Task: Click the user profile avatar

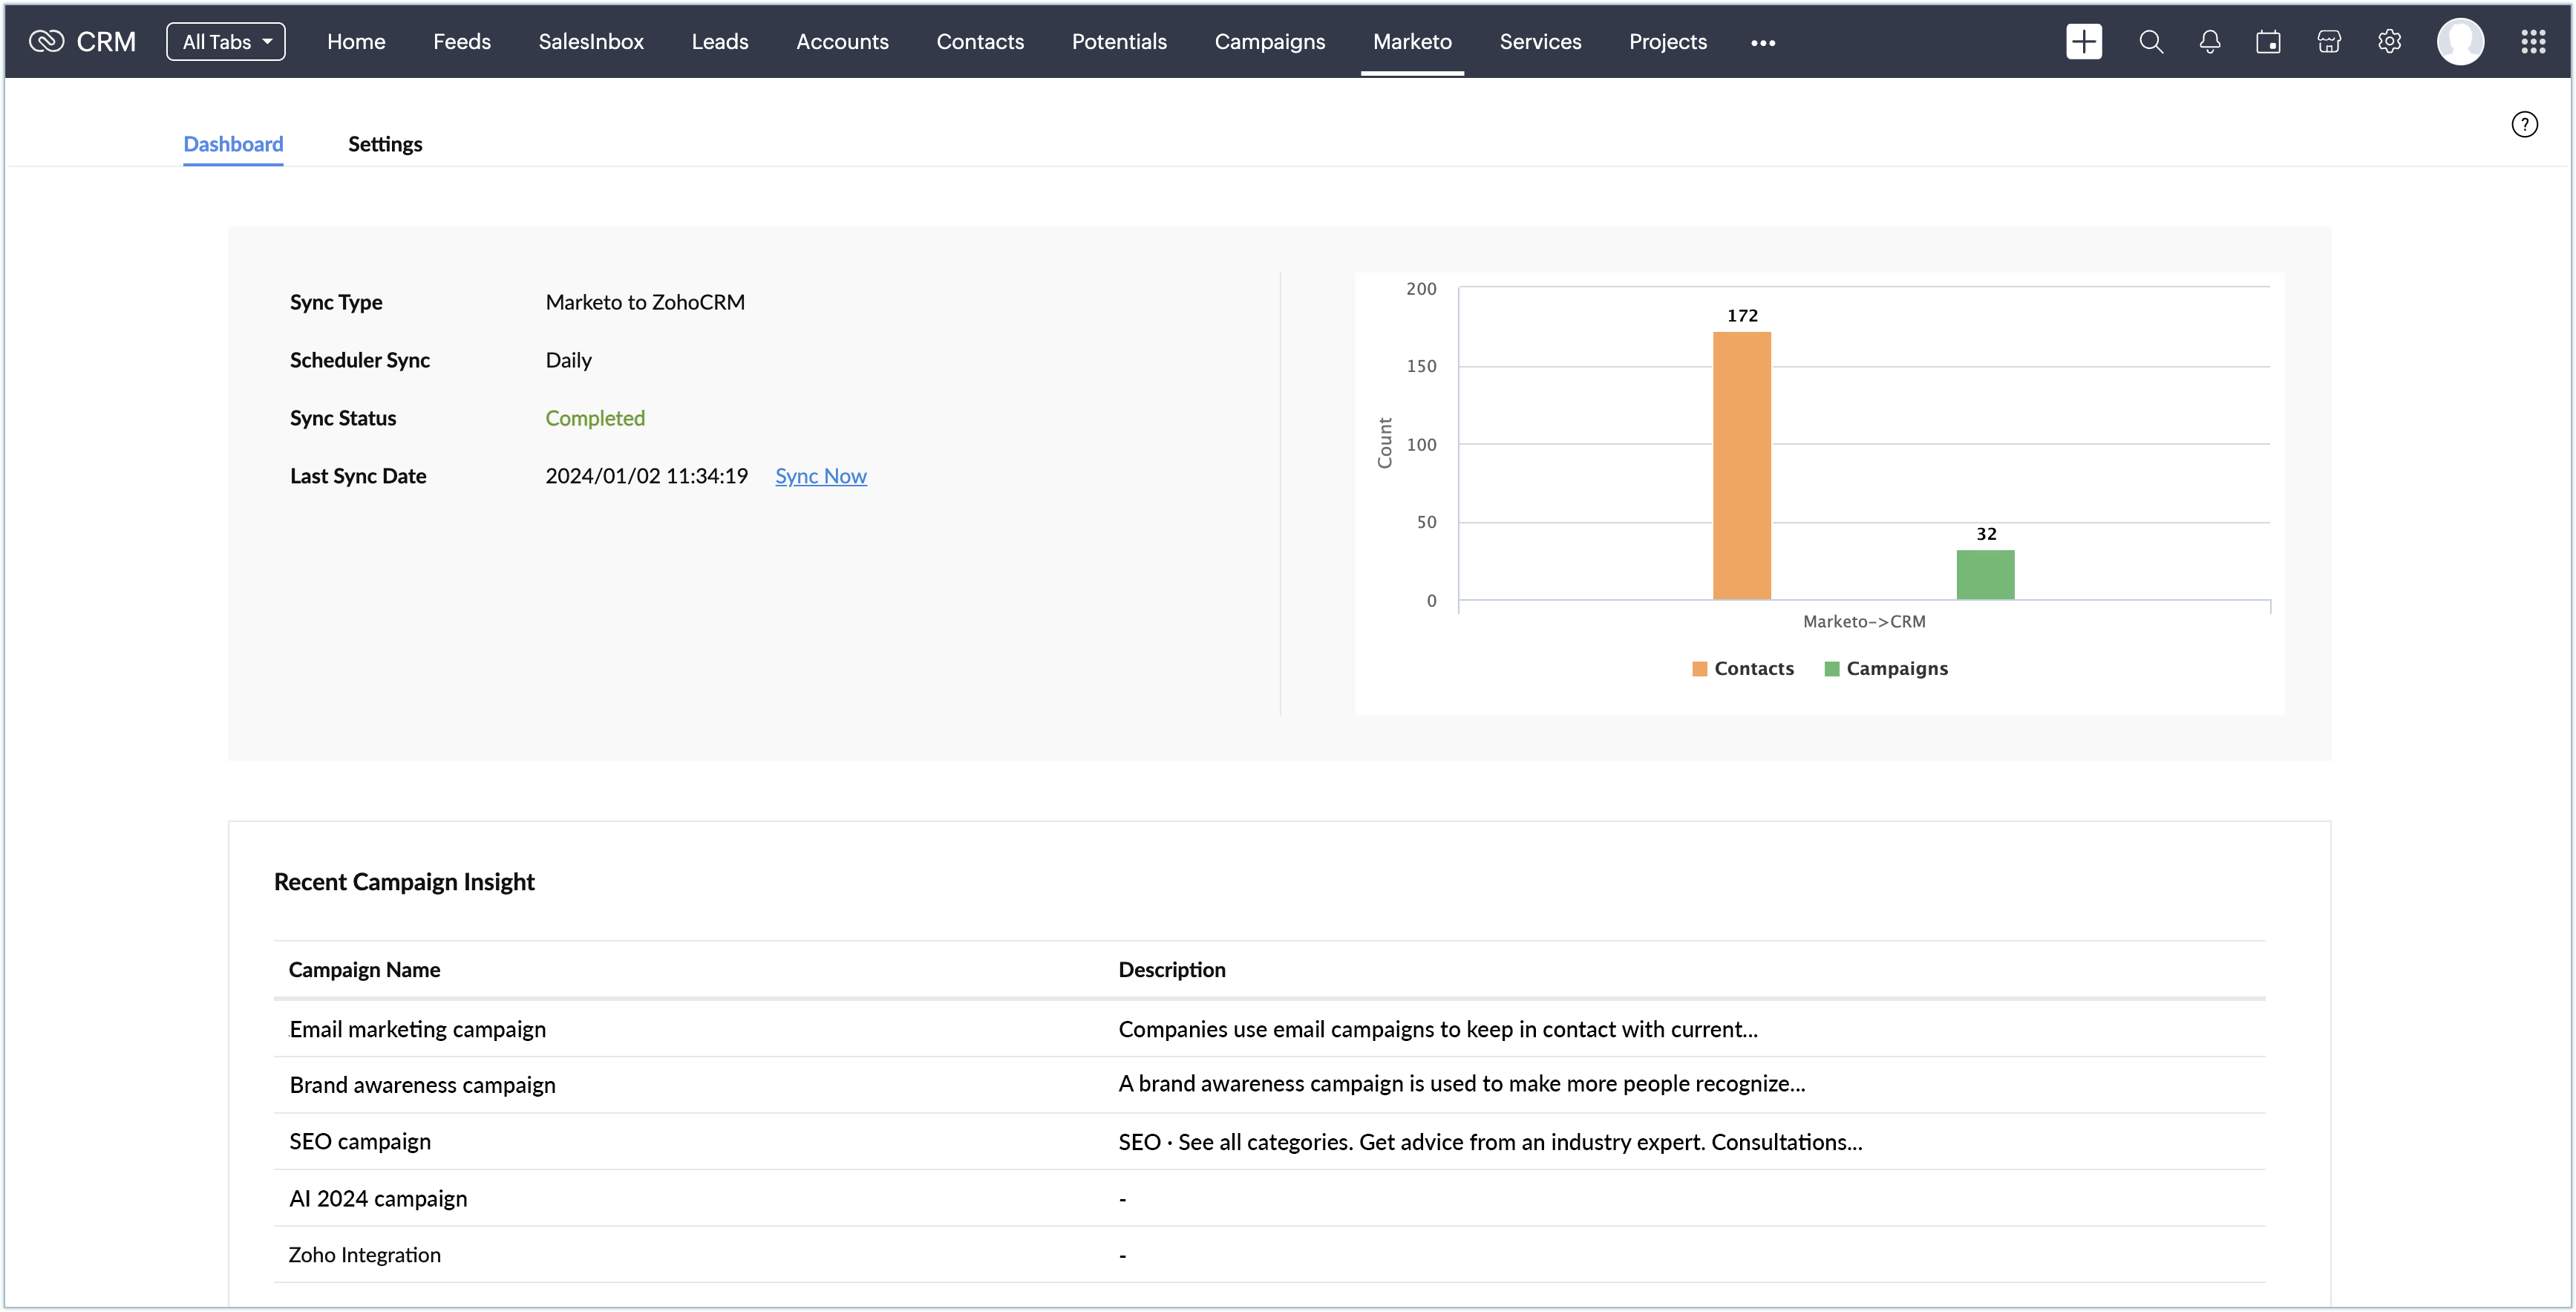Action: 2460,42
